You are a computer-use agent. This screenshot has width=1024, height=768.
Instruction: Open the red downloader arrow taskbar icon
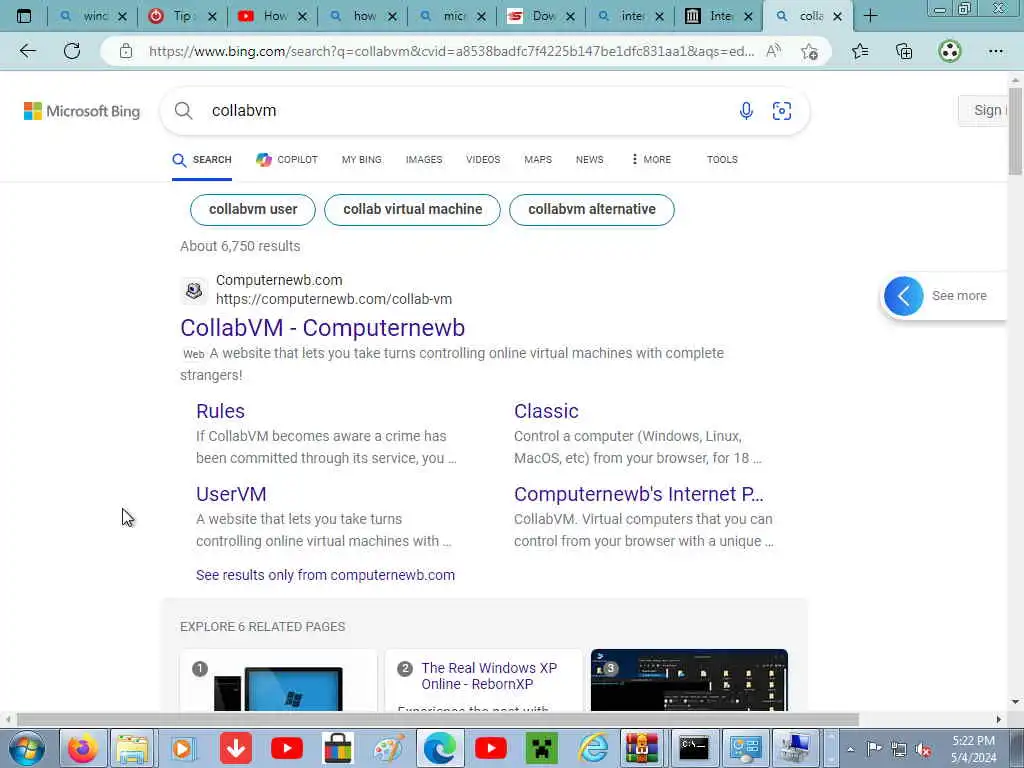click(236, 748)
